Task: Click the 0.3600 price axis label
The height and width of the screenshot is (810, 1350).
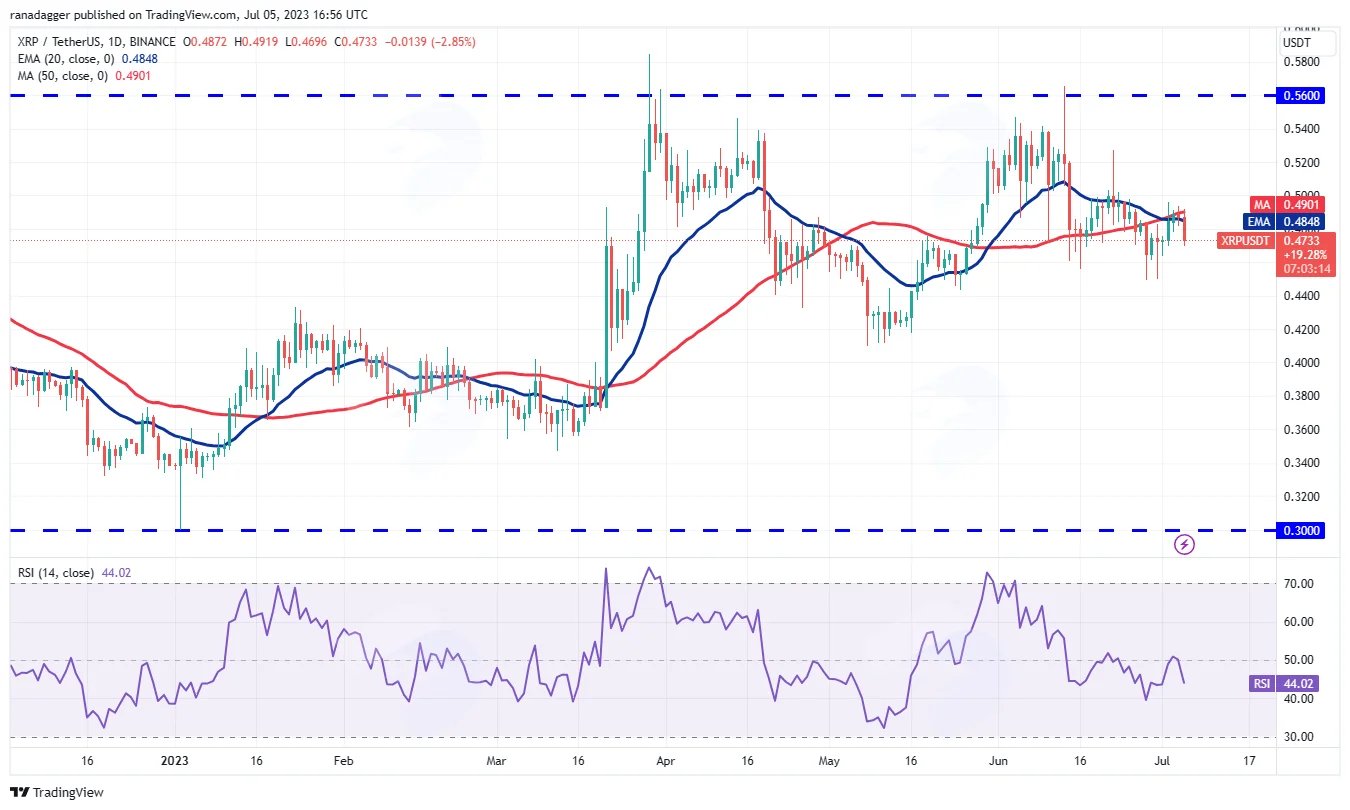Action: [x=1299, y=430]
